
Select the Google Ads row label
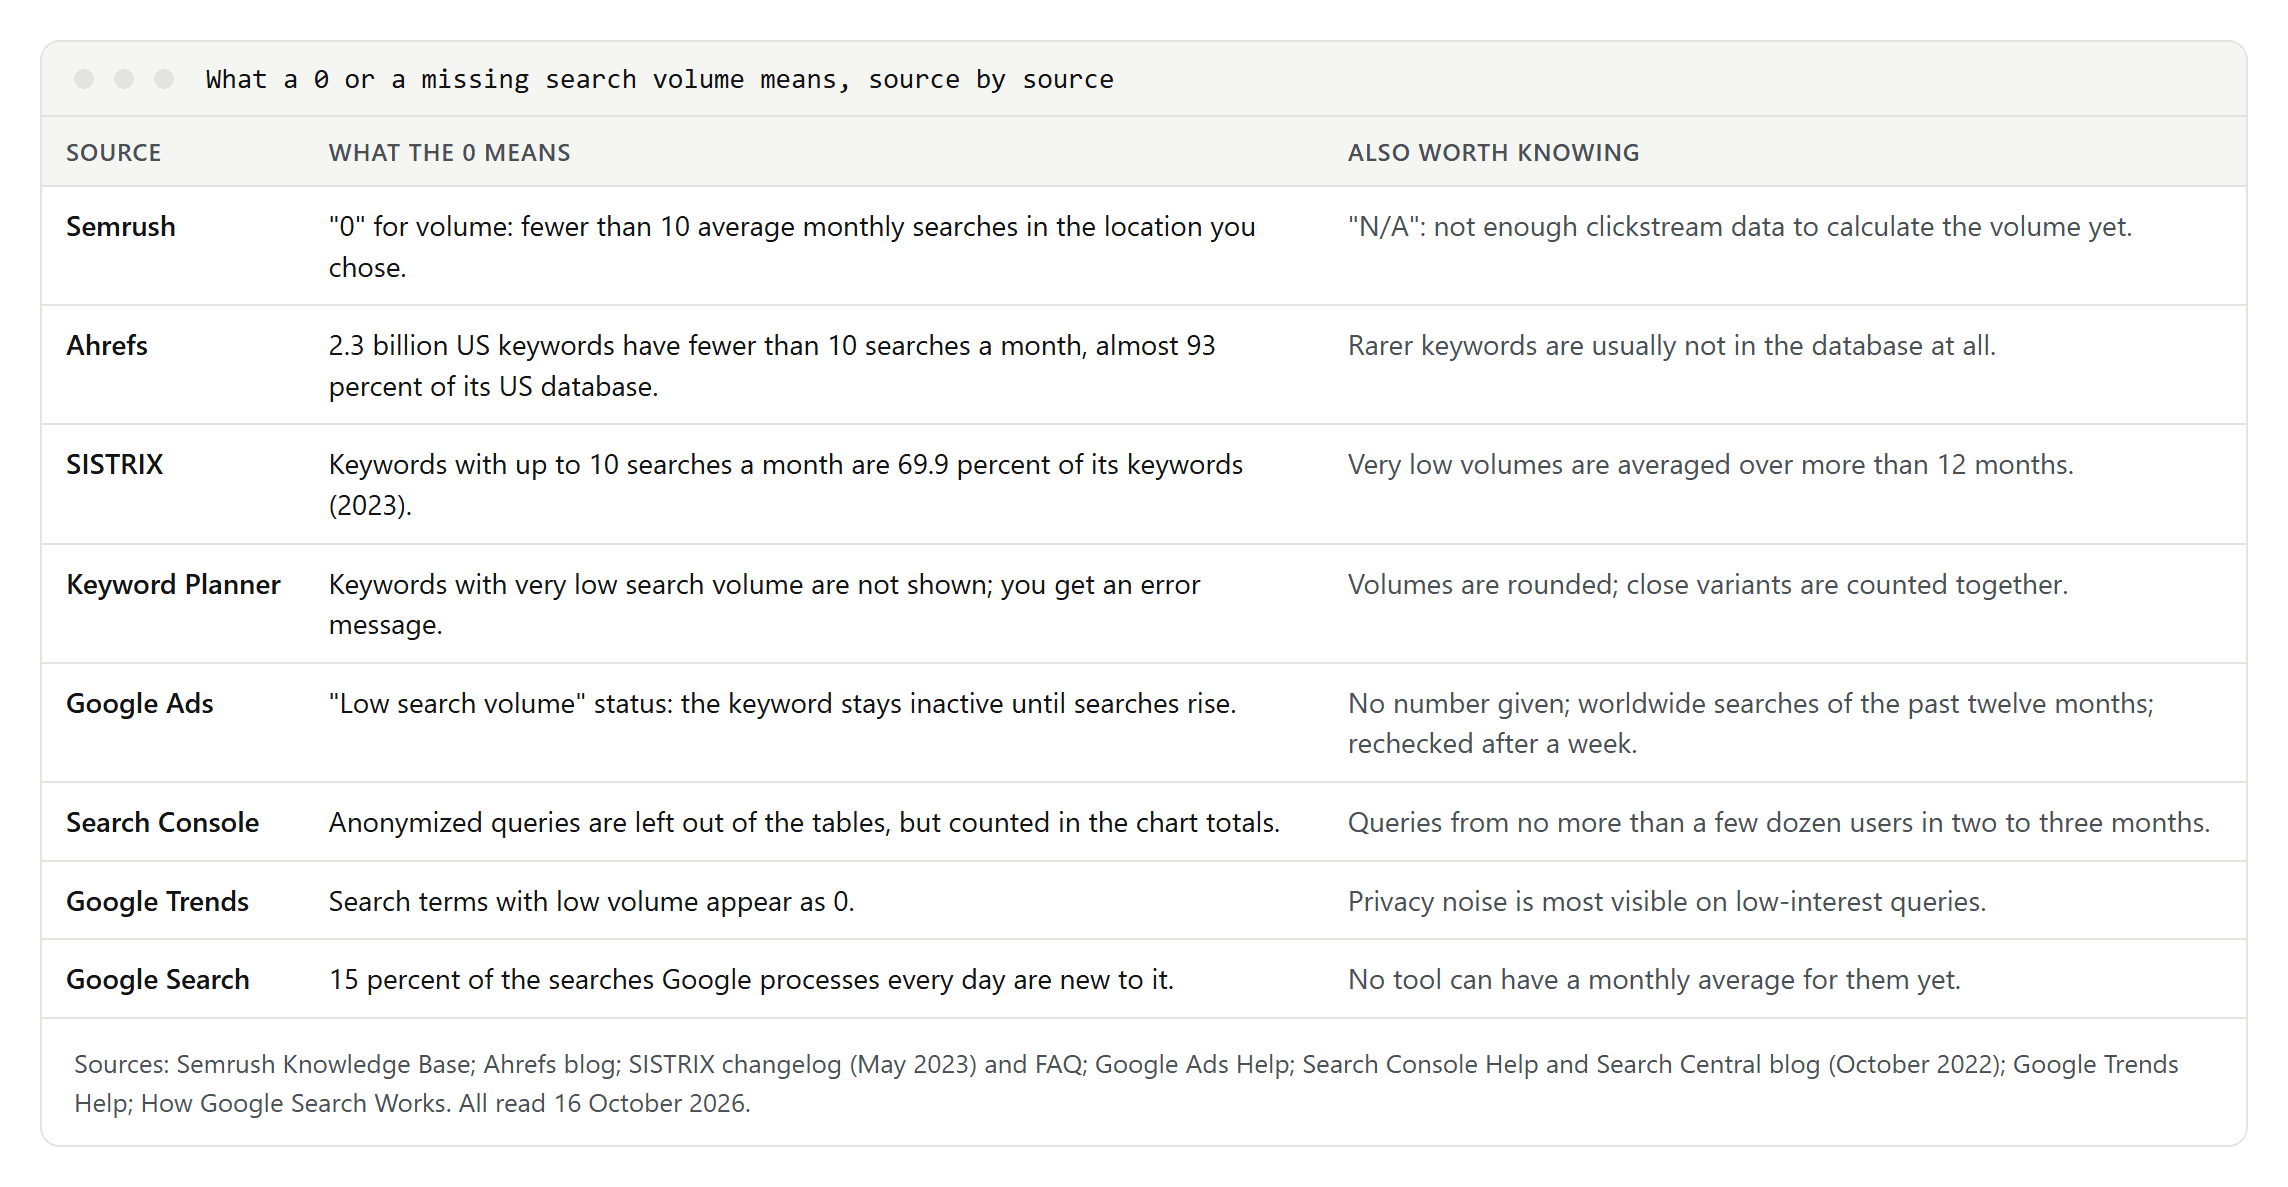click(x=140, y=704)
